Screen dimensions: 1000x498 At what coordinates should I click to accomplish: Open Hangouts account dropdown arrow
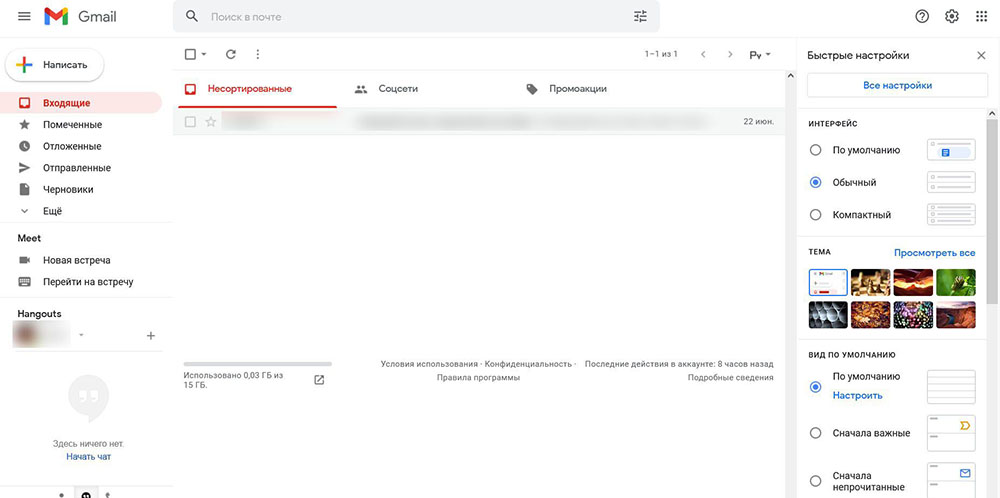[81, 335]
